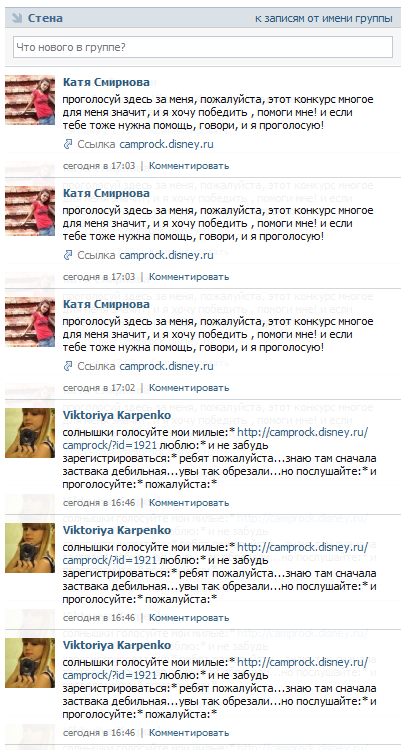Collapse the Стена wall section header
The width and height of the screenshot is (407, 750).
point(45,18)
